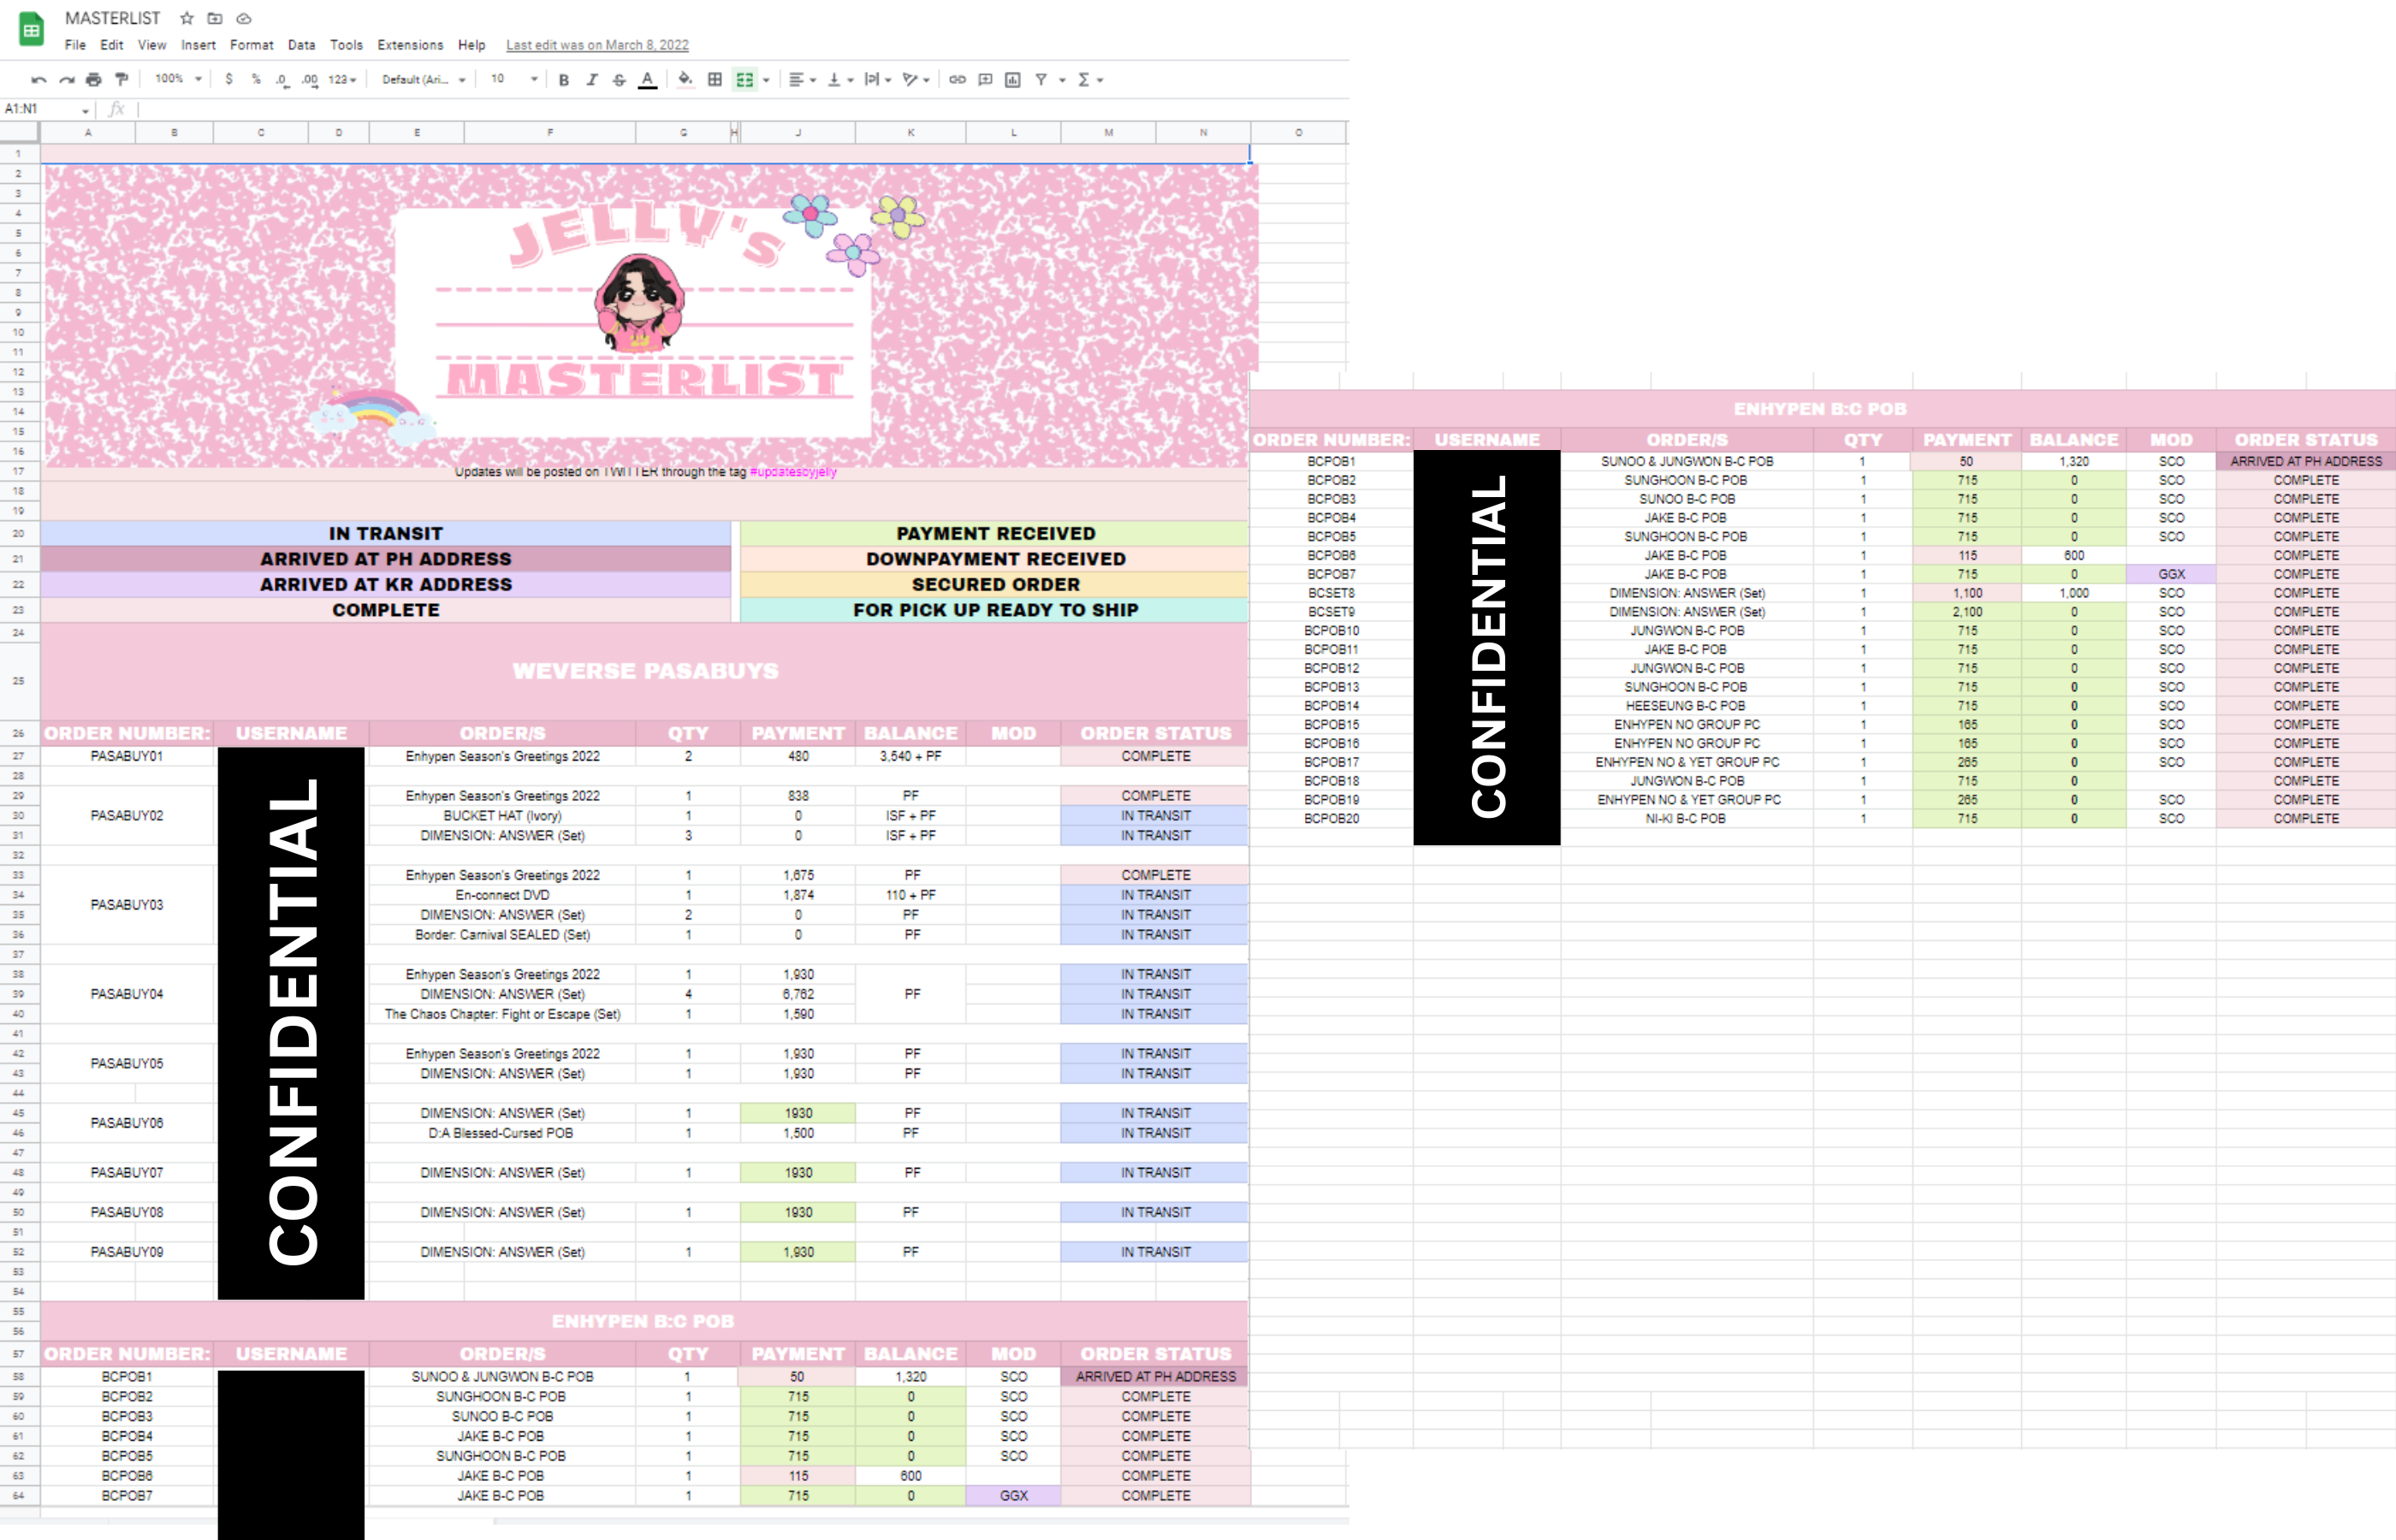
Task: Open the #updatesbyjelly hashtag link
Action: click(x=793, y=472)
